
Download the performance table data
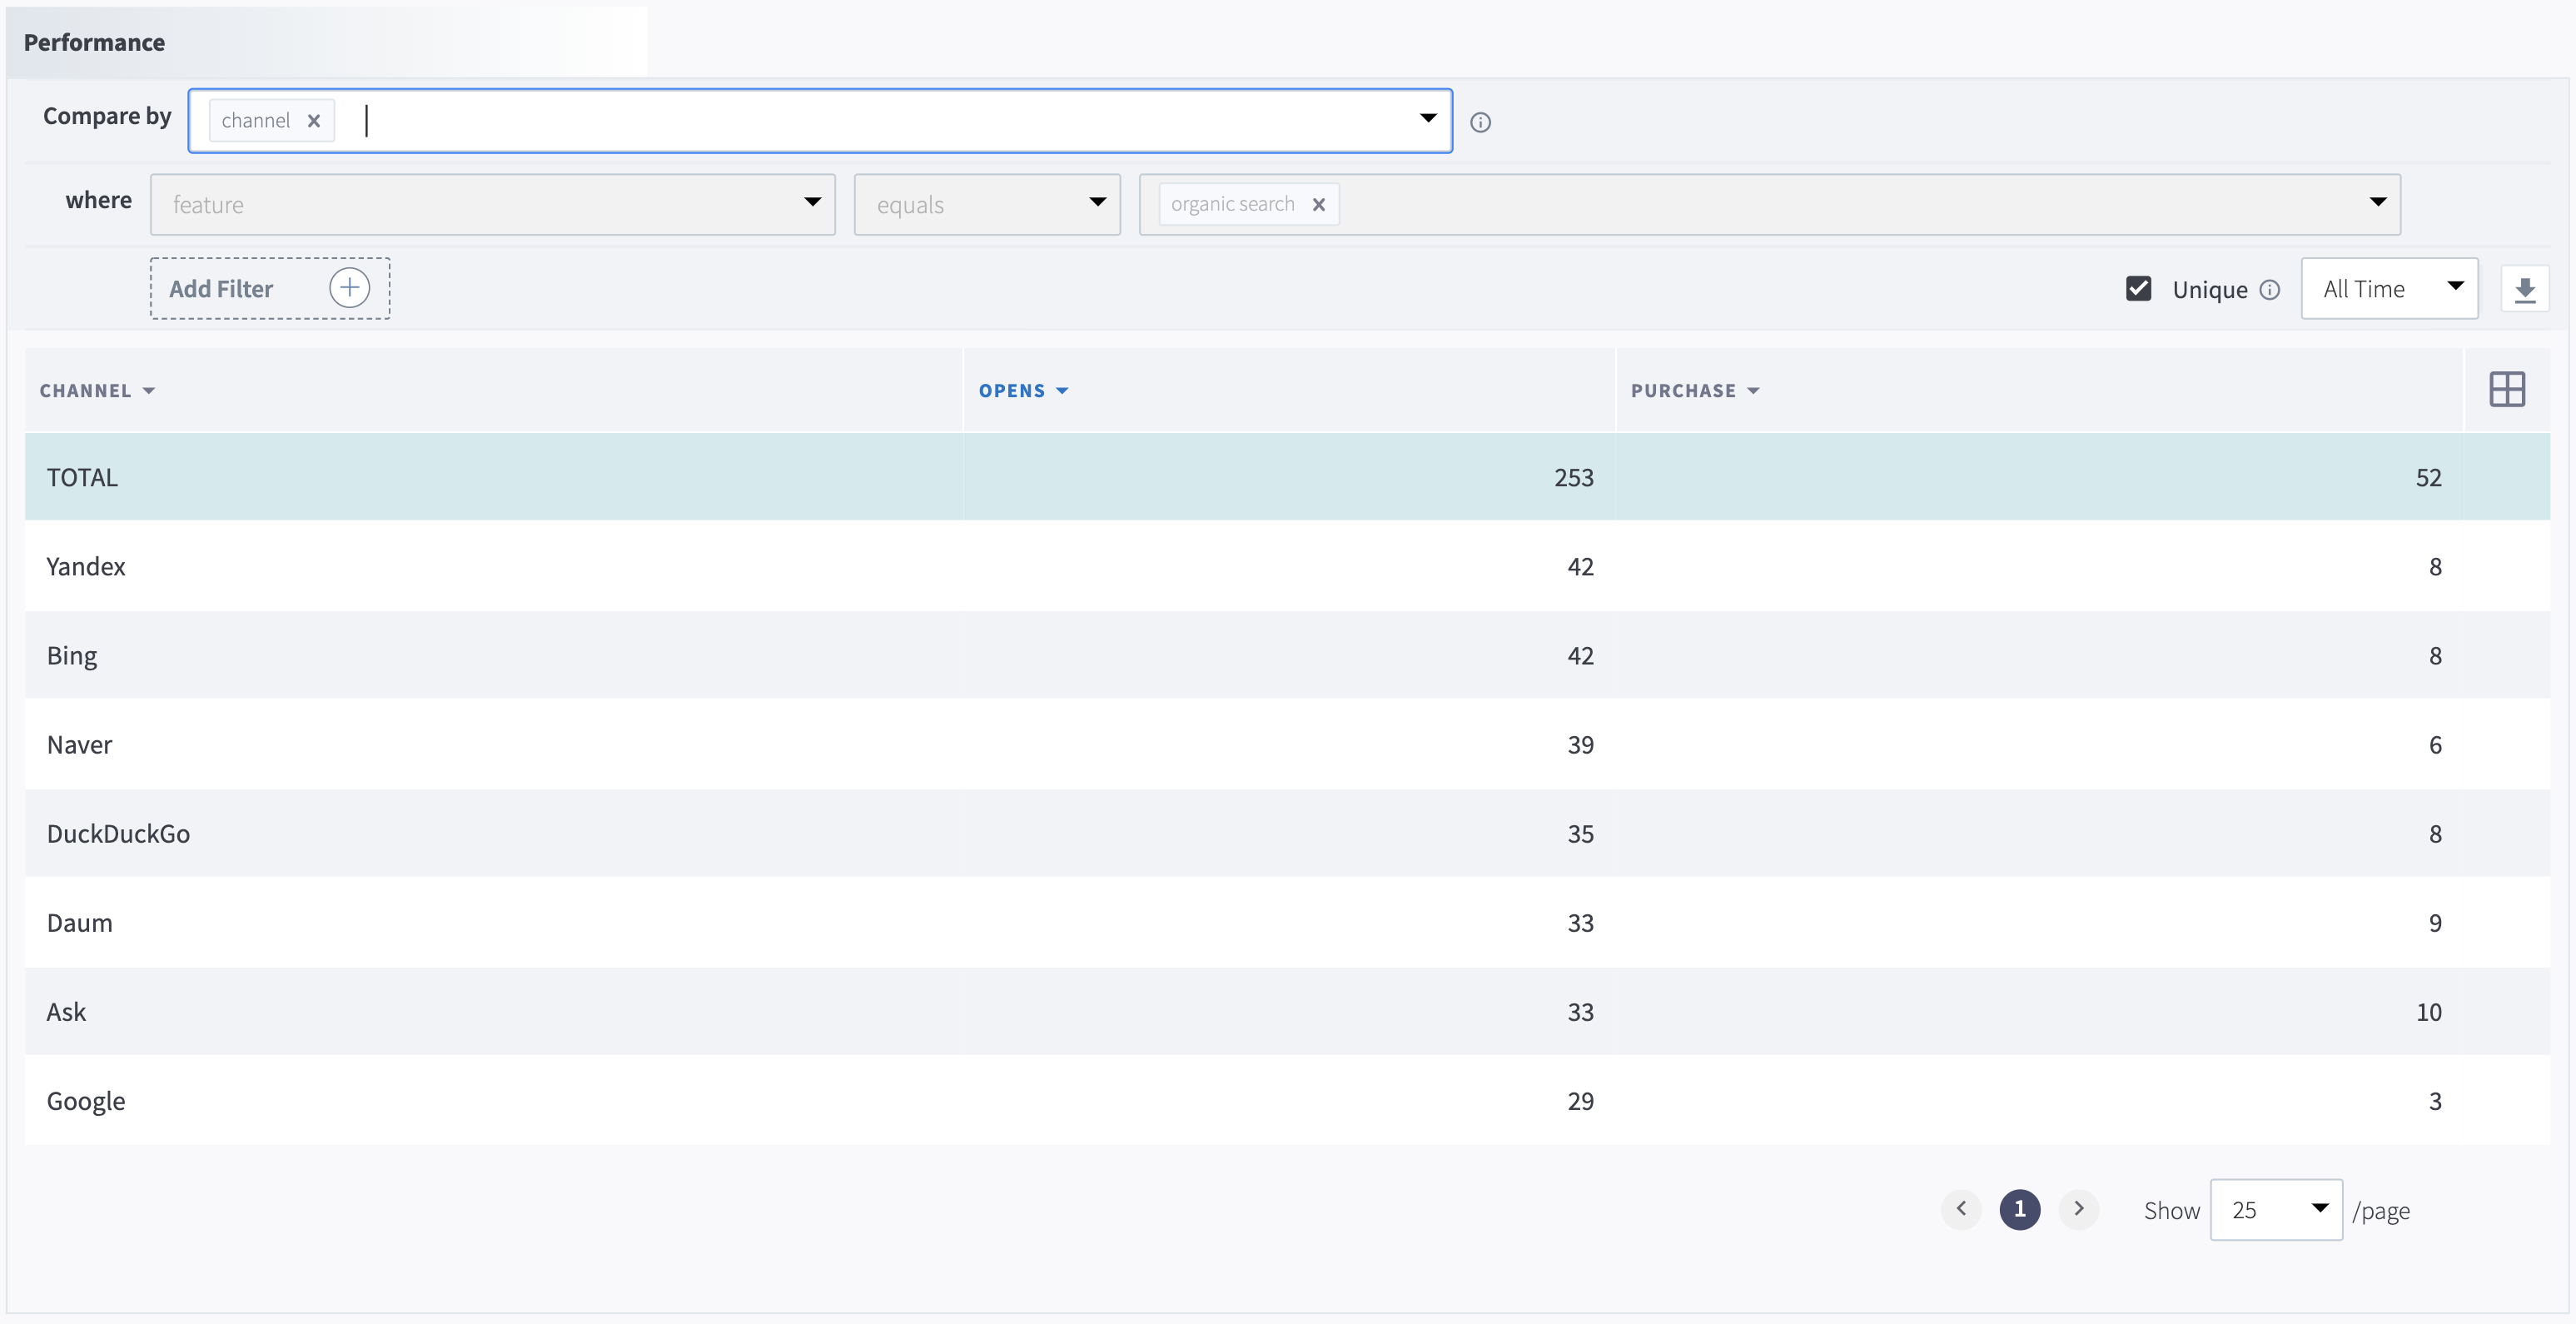[2524, 289]
